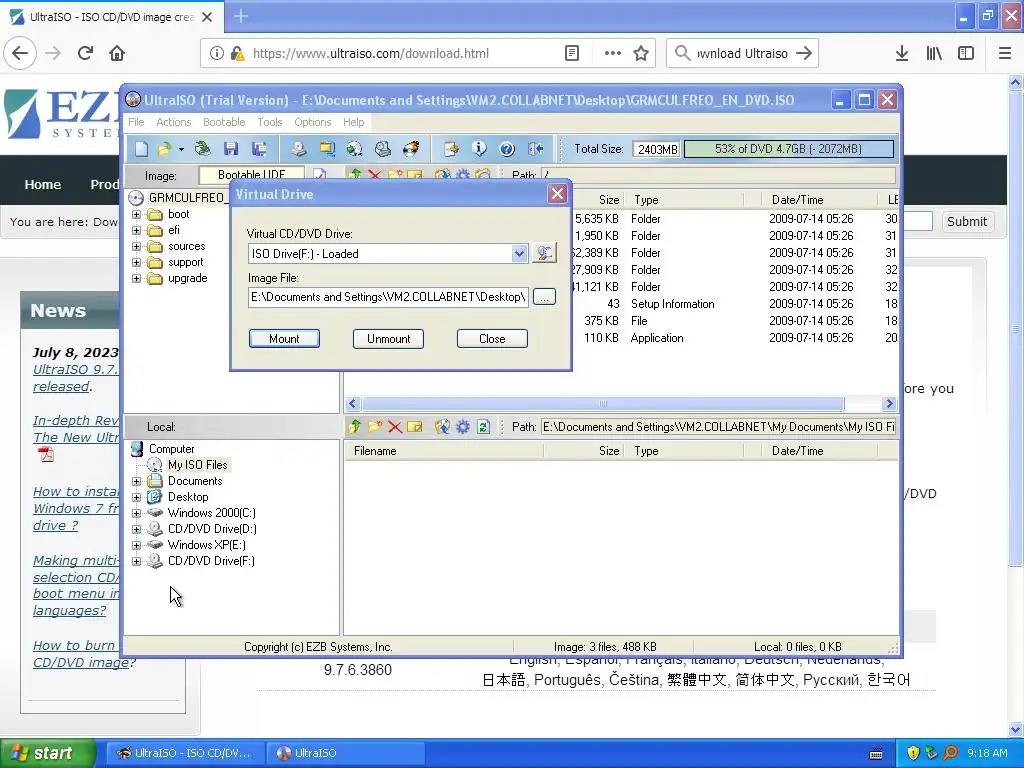Bookmark this page with the star icon
1024x768 pixels.
pyautogui.click(x=641, y=54)
